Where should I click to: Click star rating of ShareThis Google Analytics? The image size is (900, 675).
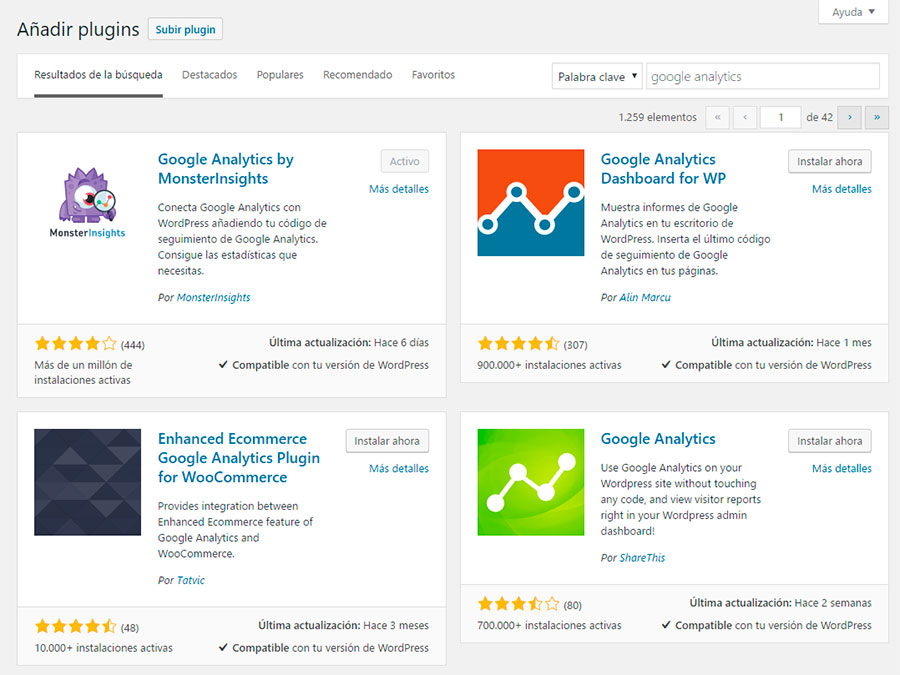point(518,604)
